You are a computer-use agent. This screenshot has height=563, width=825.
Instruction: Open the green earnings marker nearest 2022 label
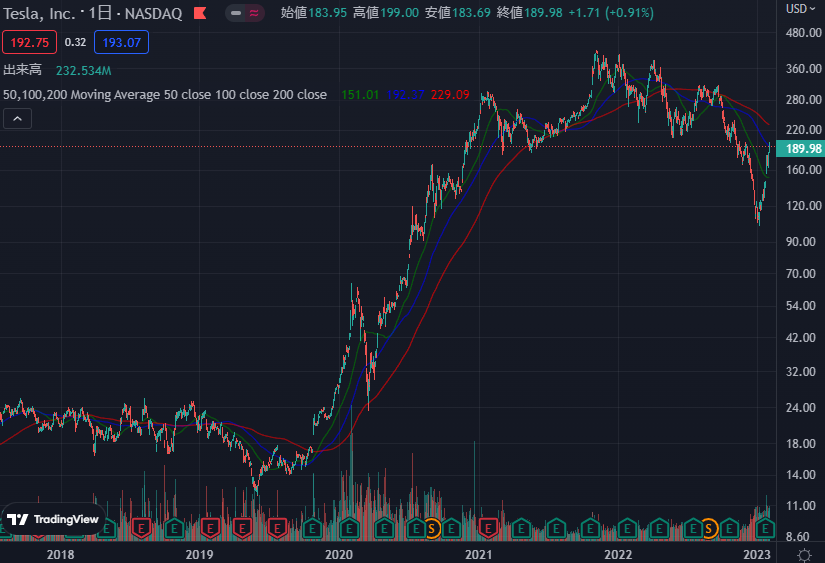click(x=627, y=528)
